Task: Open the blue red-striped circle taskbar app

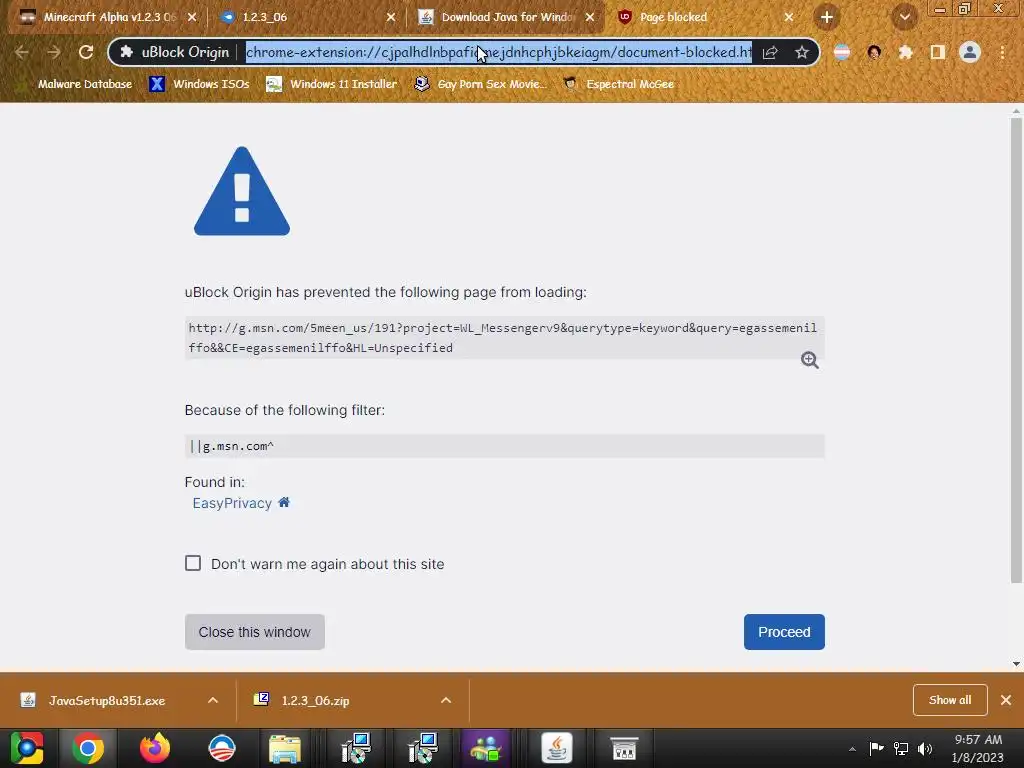Action: 221,748
